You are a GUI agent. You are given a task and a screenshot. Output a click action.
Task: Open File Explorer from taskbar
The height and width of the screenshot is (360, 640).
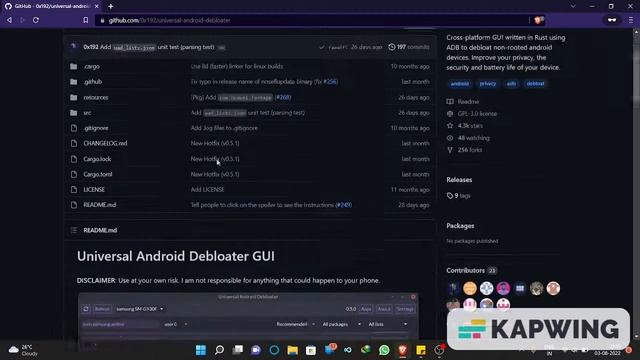click(293, 350)
